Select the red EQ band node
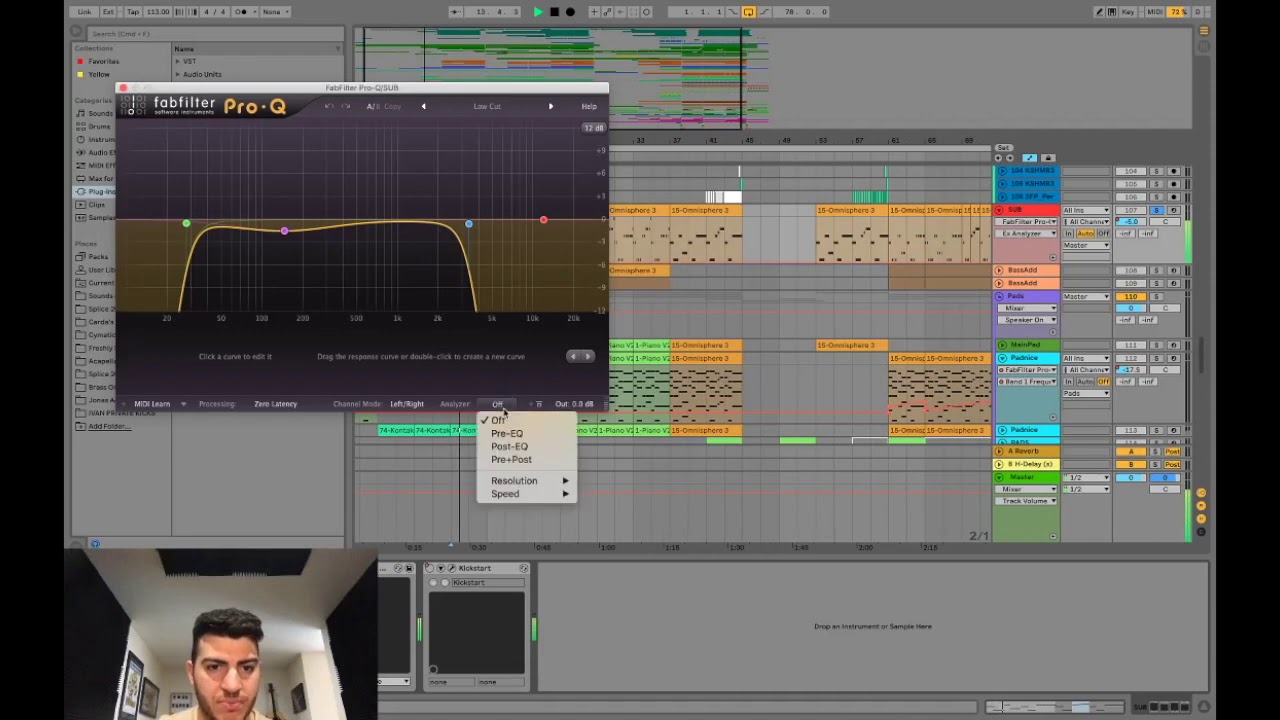The width and height of the screenshot is (1280, 720). pyautogui.click(x=544, y=219)
